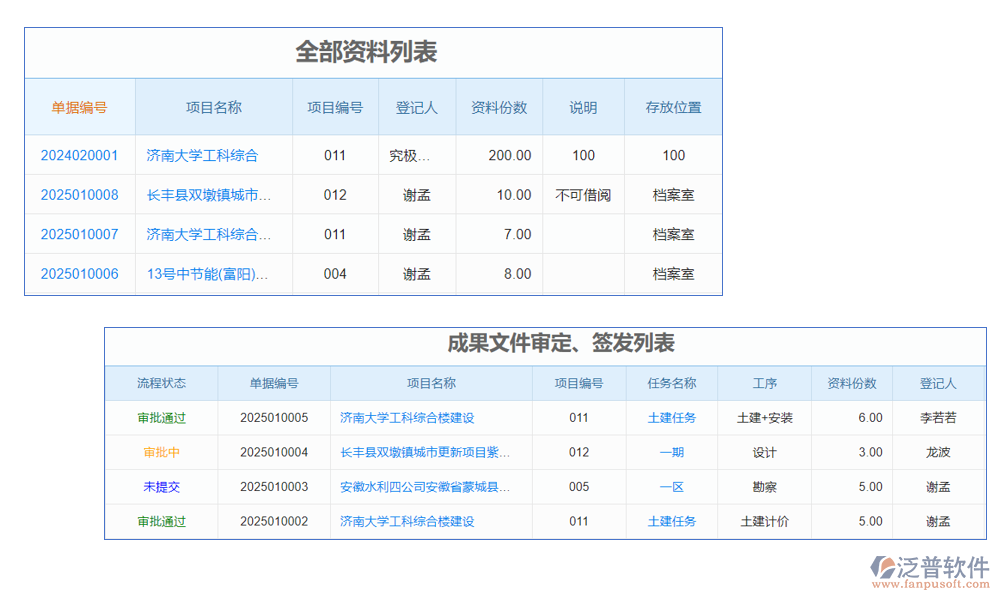Screen dimensions: 1000x600
Task: Open the 长丰县双墩镇城市 project record
Action: point(212,194)
